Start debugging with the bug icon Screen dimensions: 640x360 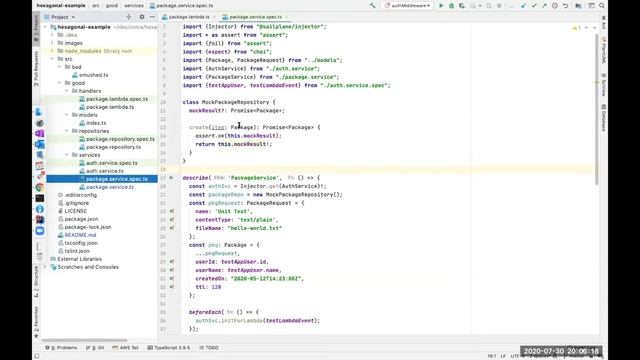tap(451, 6)
